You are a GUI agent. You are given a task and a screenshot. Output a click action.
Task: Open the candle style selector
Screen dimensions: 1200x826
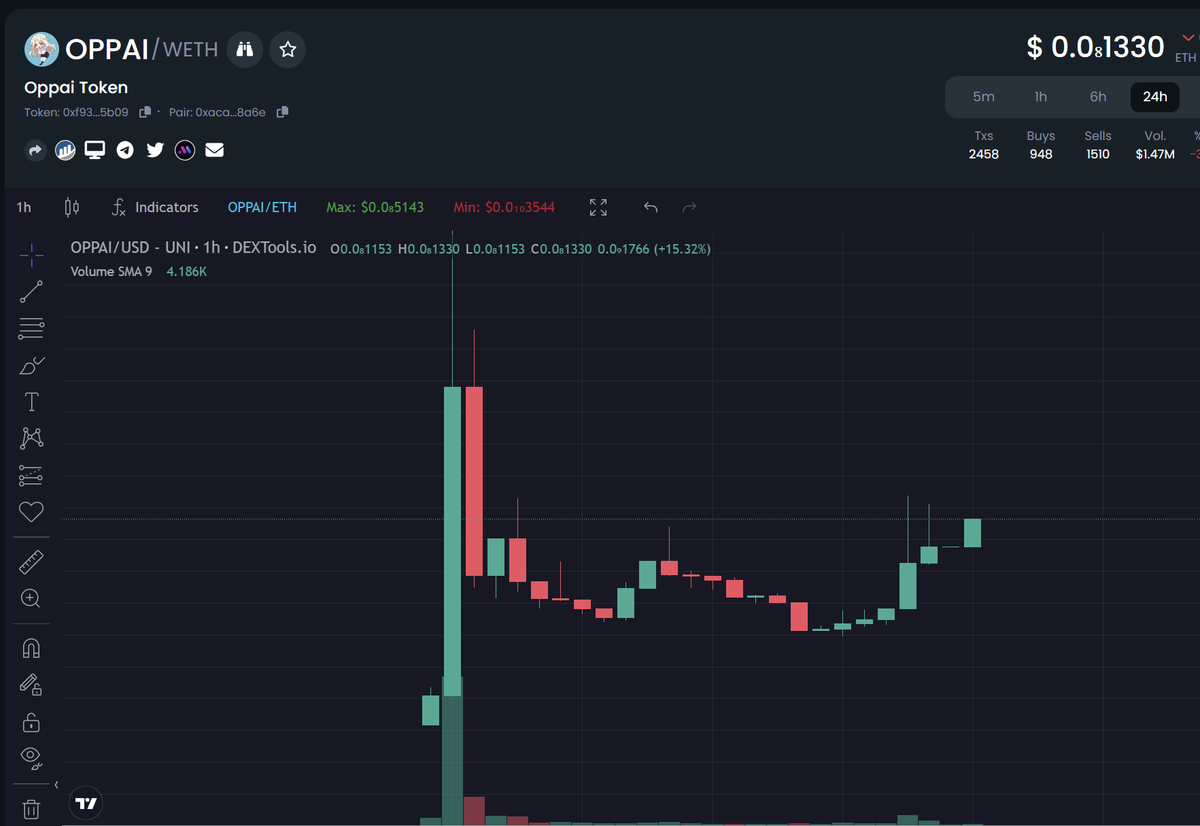coord(70,207)
